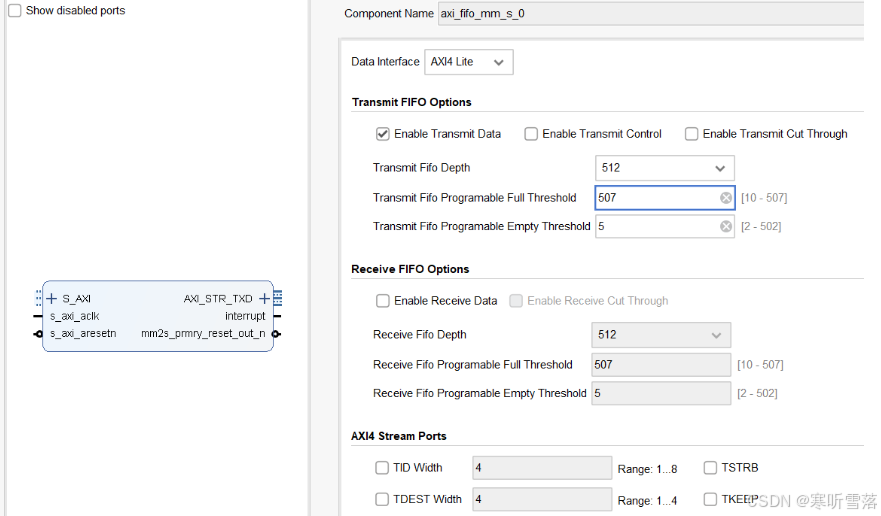
Task: Click AXI4 Stream Ports heading
Action: click(x=399, y=436)
